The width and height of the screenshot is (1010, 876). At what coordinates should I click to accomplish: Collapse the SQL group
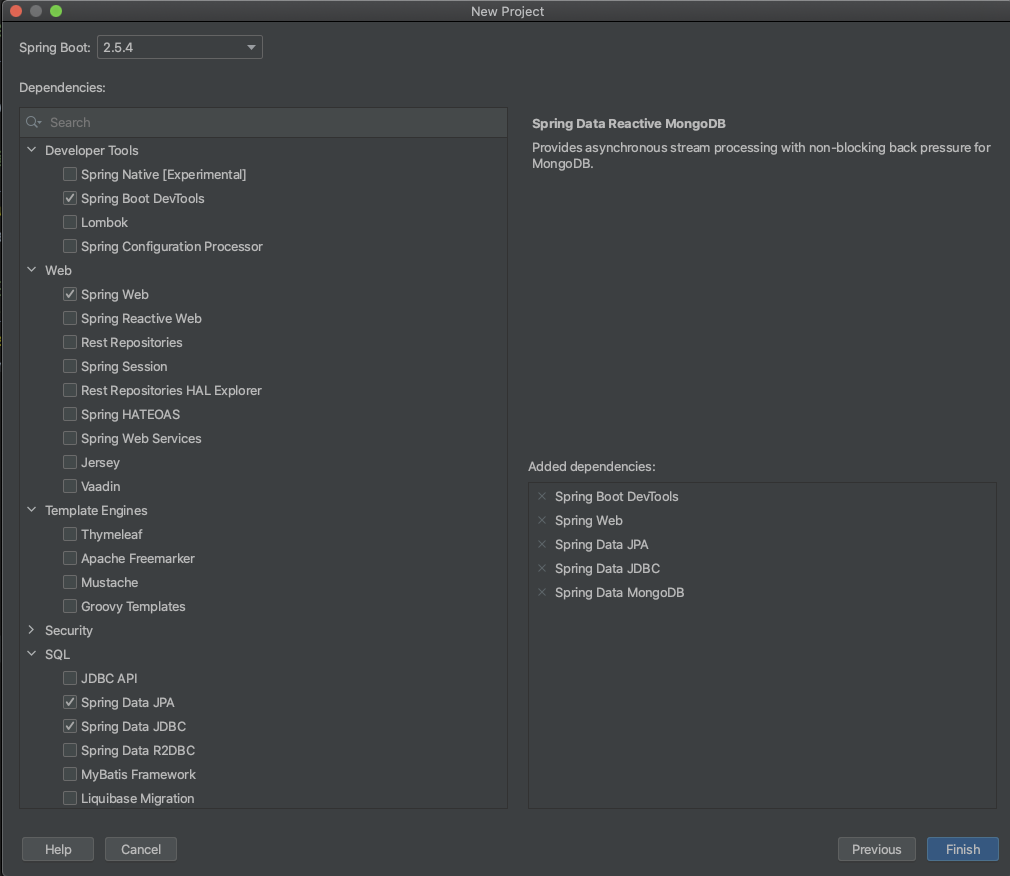[32, 654]
